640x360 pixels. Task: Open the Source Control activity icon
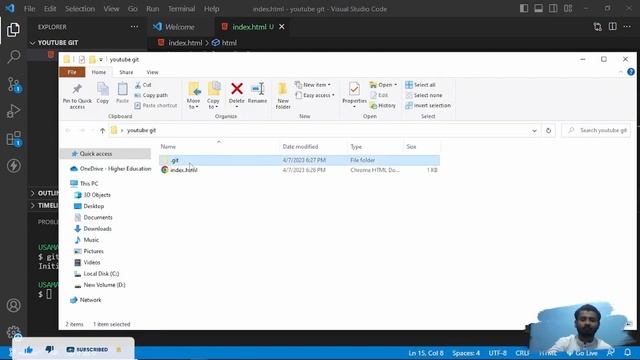14,84
